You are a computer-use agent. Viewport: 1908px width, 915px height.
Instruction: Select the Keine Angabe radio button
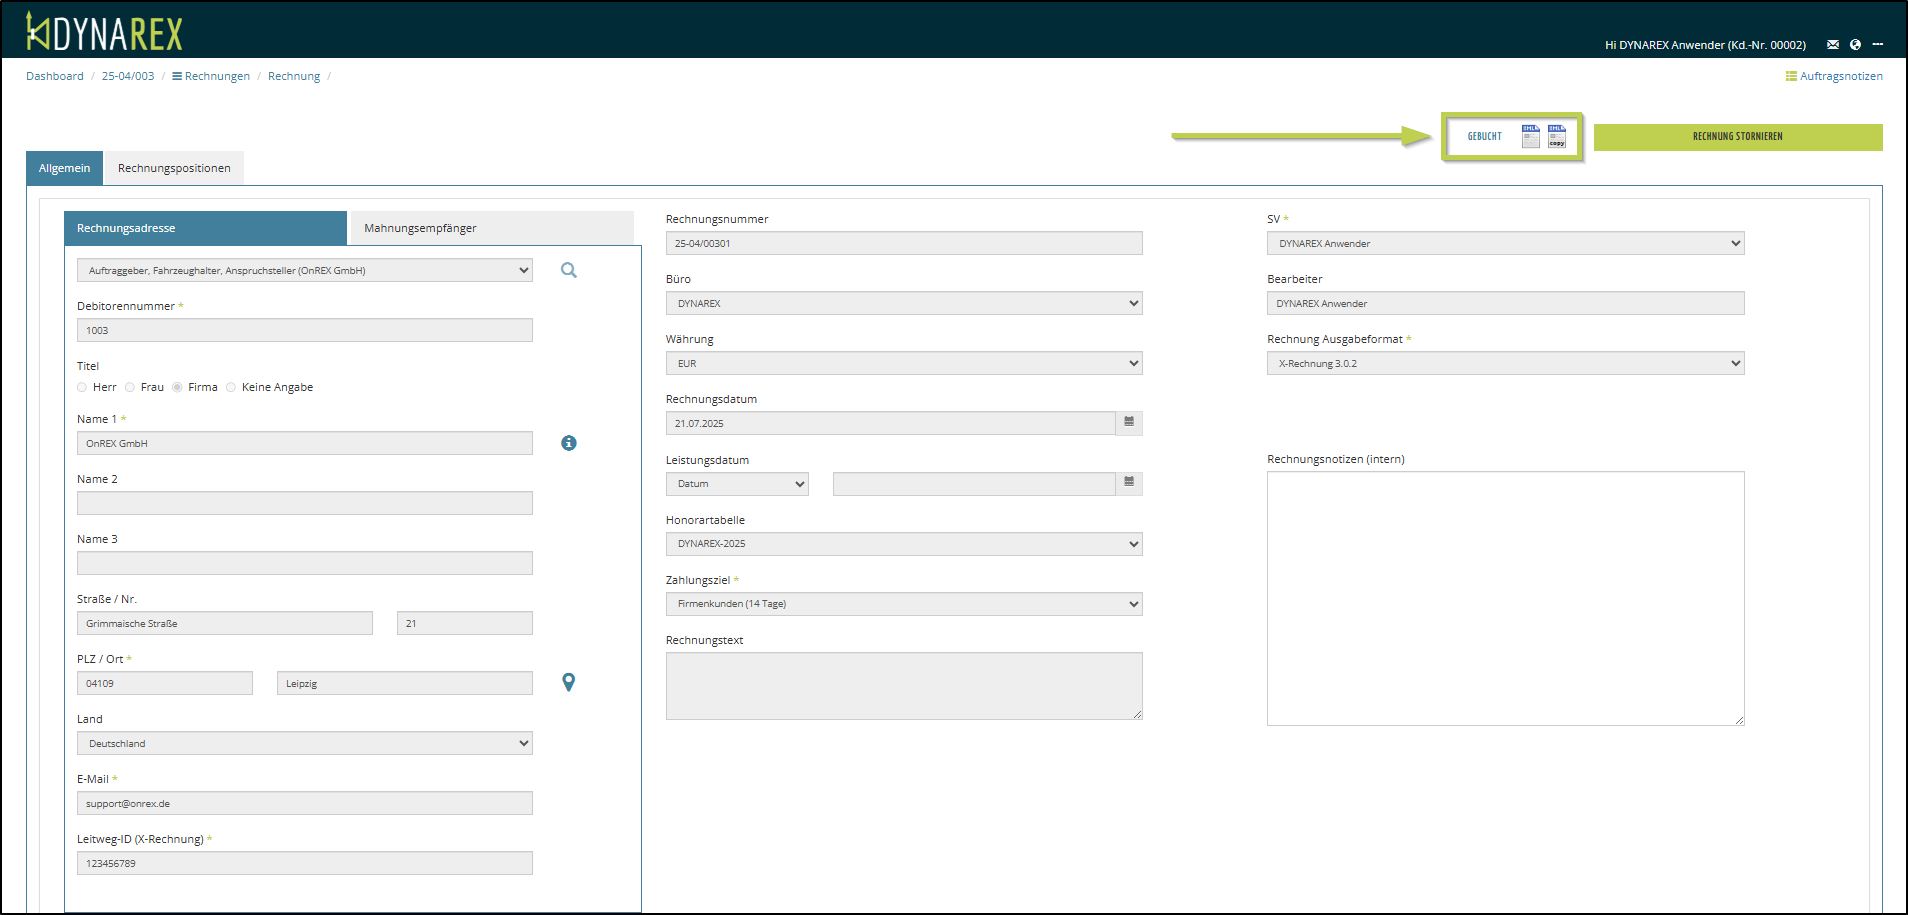231,387
